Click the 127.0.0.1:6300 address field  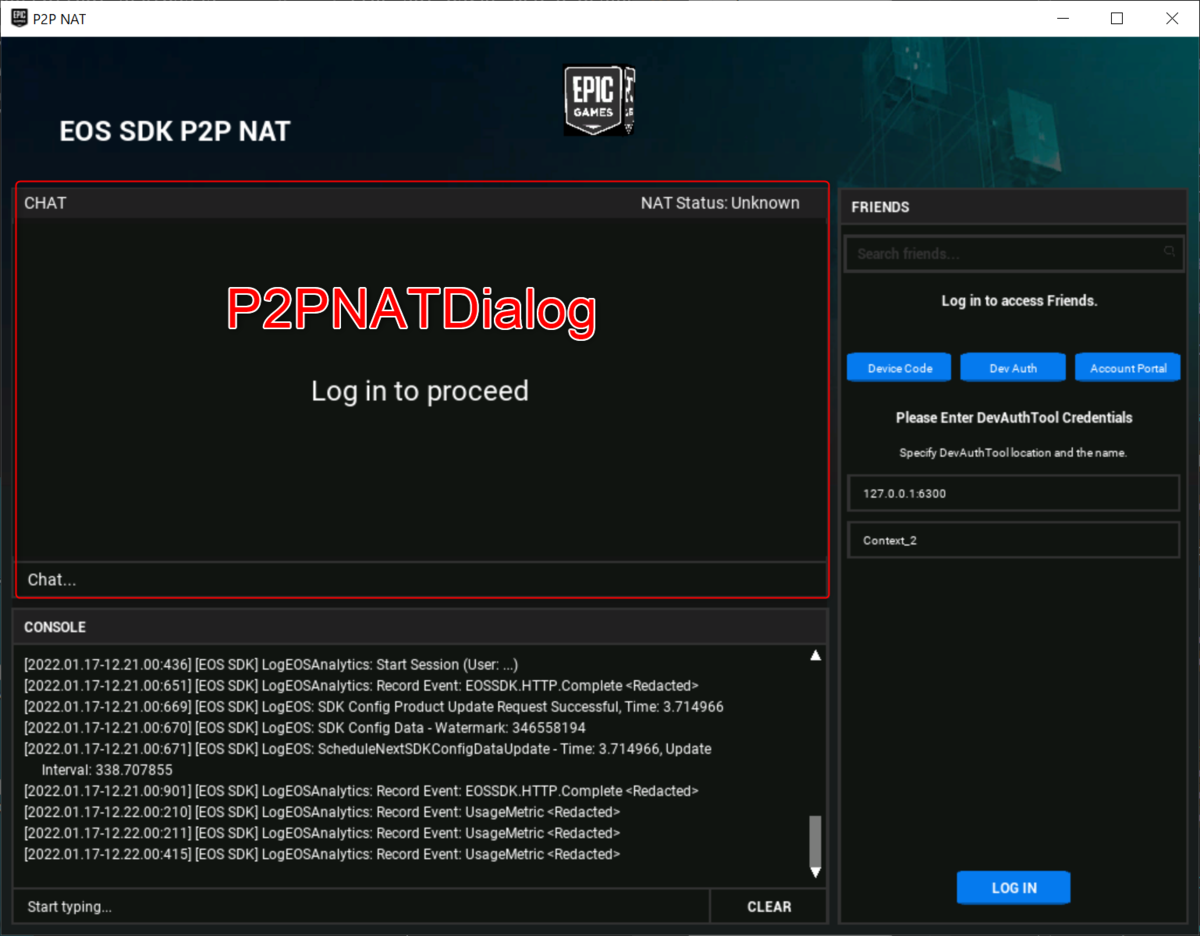pyautogui.click(x=1013, y=493)
